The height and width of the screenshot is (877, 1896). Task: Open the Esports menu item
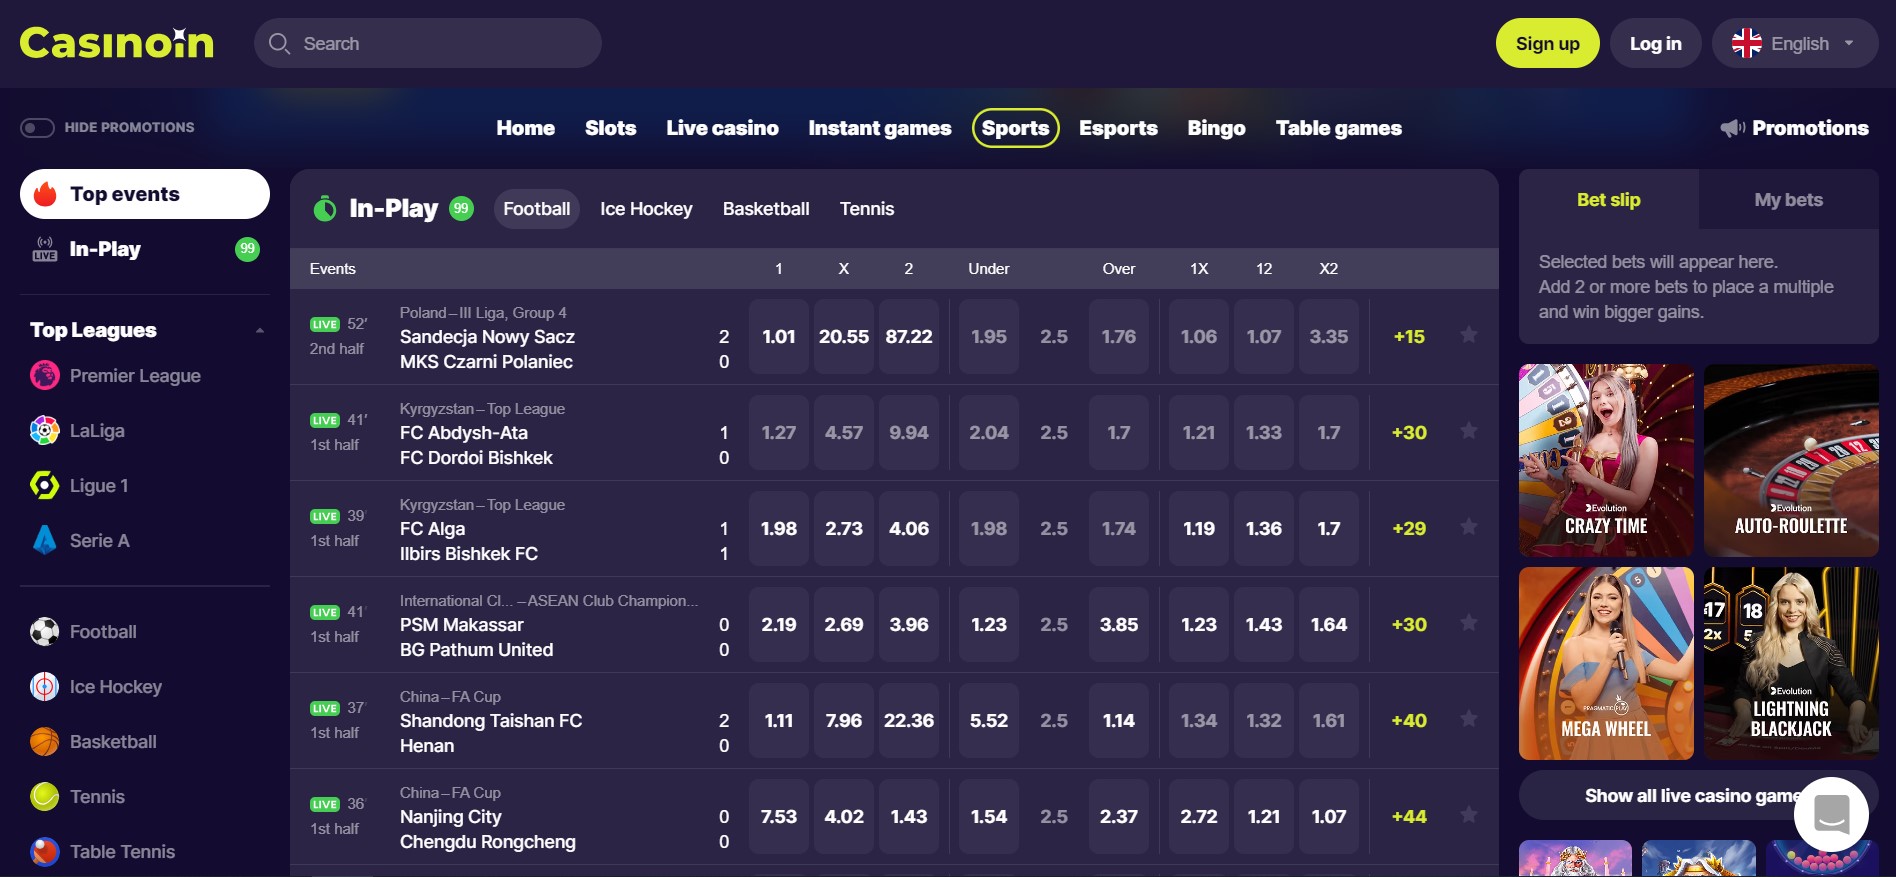tap(1118, 128)
